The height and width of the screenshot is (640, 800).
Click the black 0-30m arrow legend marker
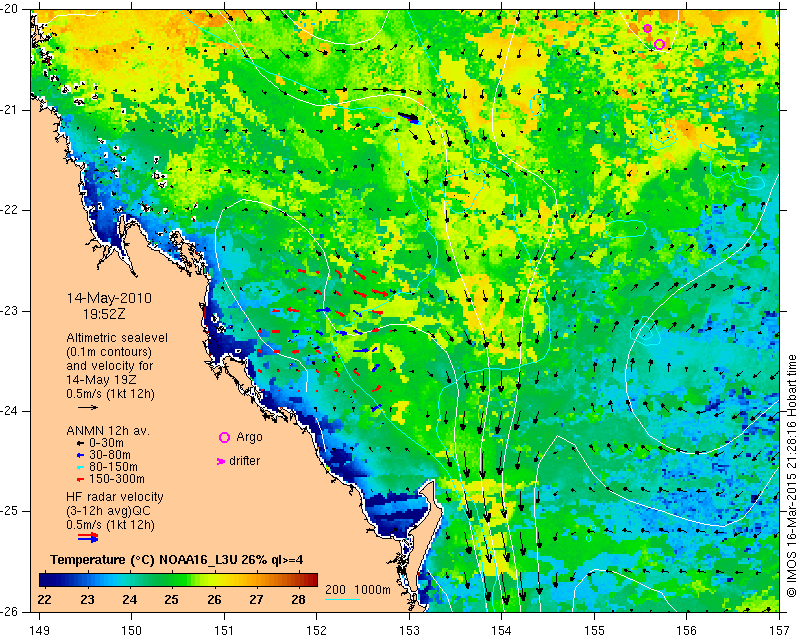point(80,443)
